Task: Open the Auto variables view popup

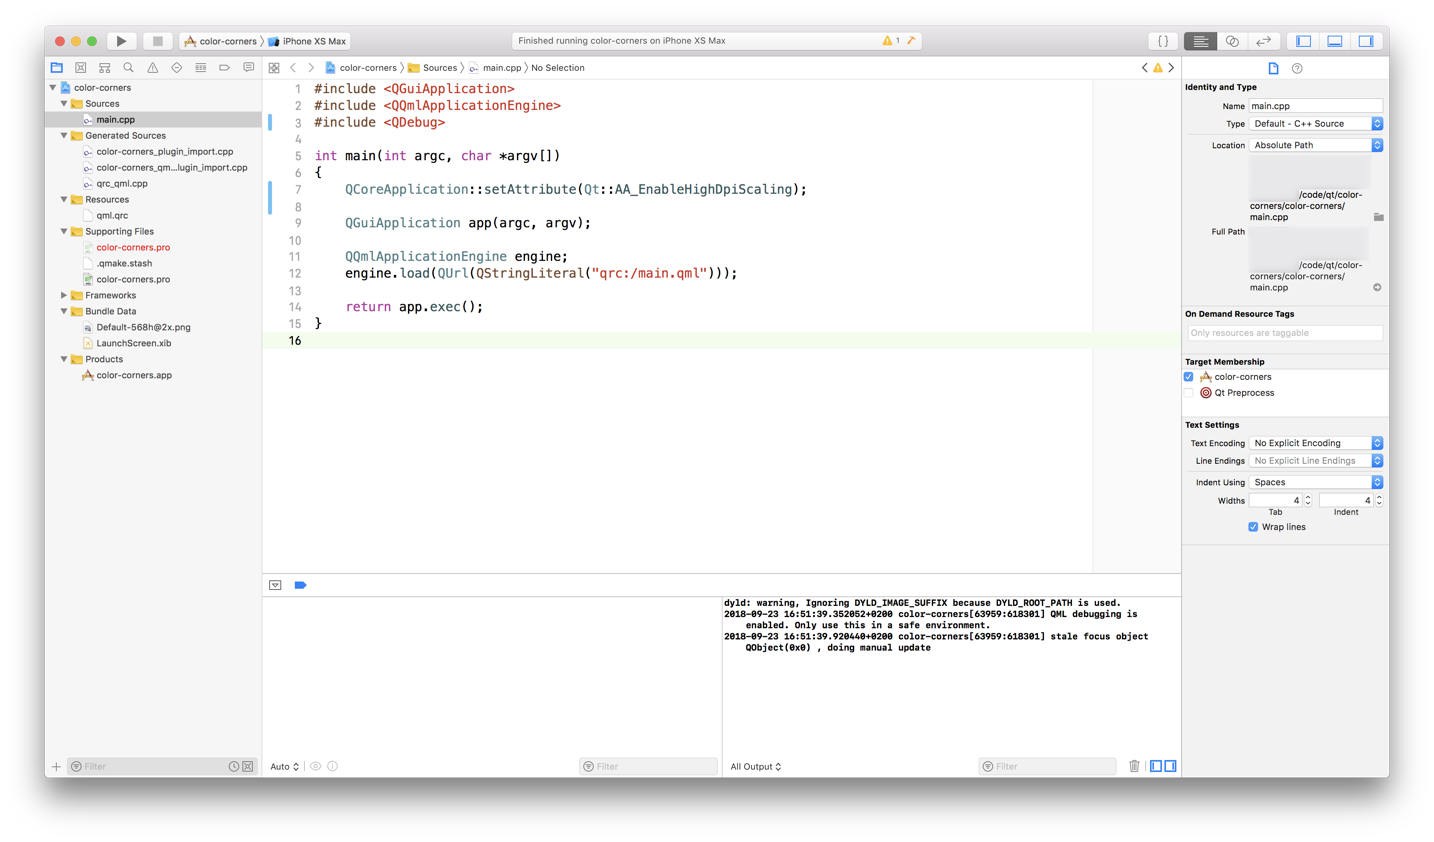Action: (285, 767)
